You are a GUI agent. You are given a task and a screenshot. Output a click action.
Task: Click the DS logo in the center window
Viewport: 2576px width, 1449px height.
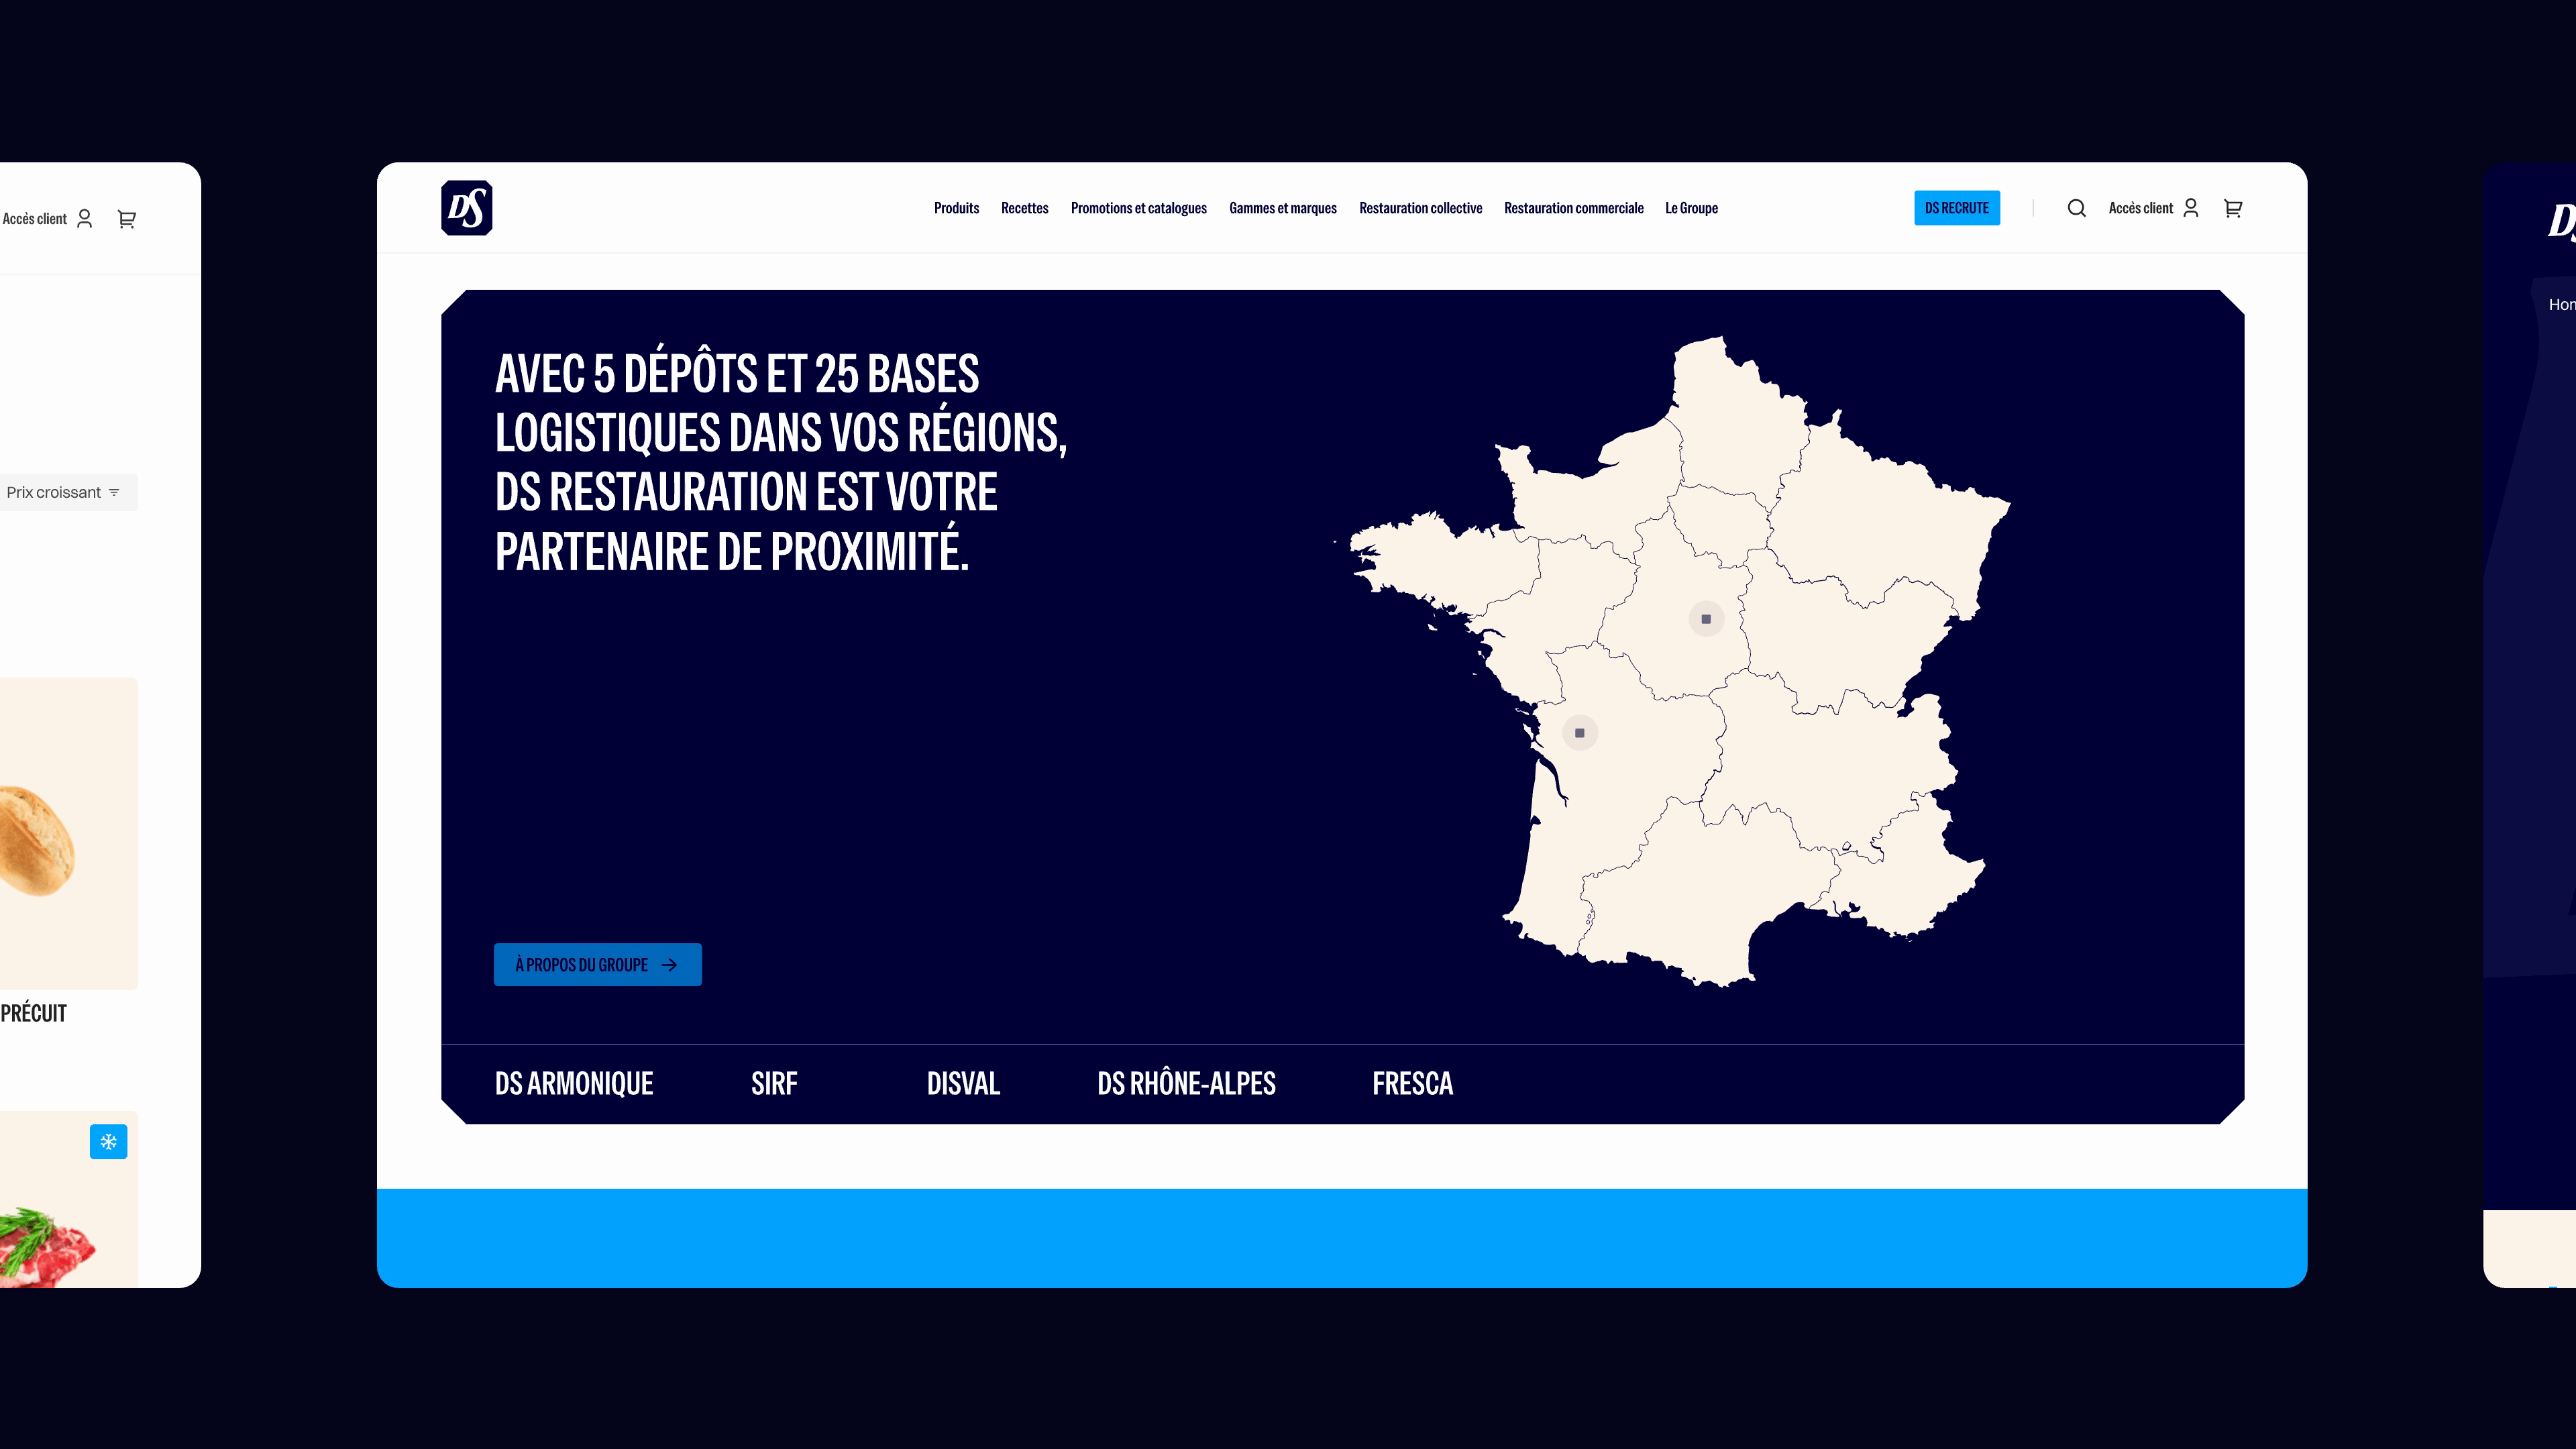(467, 208)
